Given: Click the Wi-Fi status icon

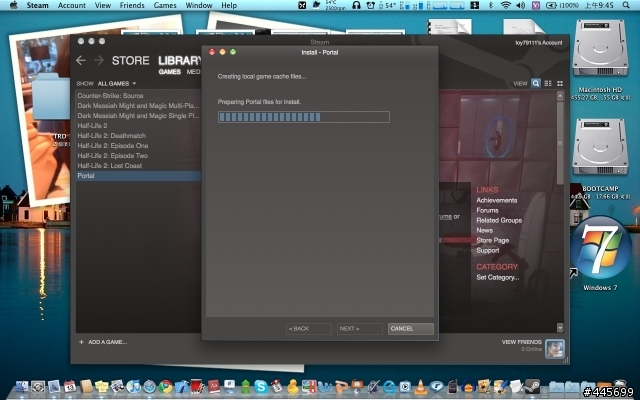Looking at the screenshot, I should pyautogui.click(x=506, y=5).
